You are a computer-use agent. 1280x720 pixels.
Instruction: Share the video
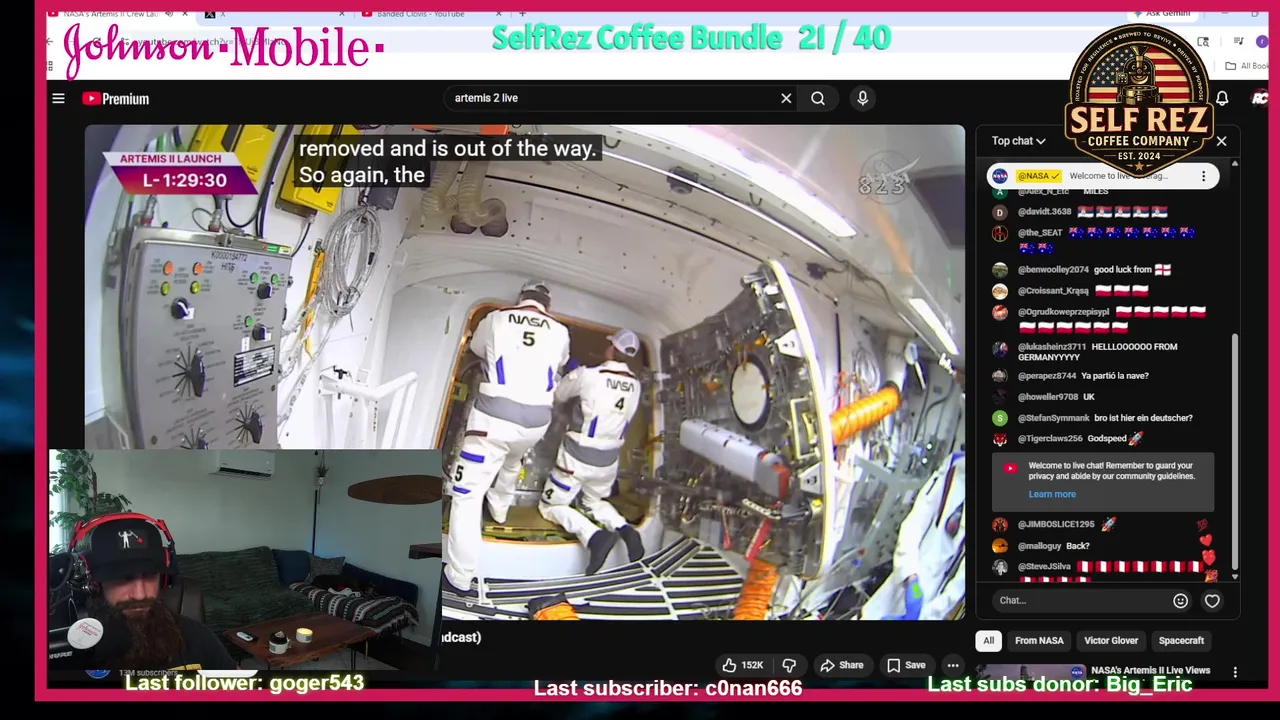click(841, 665)
